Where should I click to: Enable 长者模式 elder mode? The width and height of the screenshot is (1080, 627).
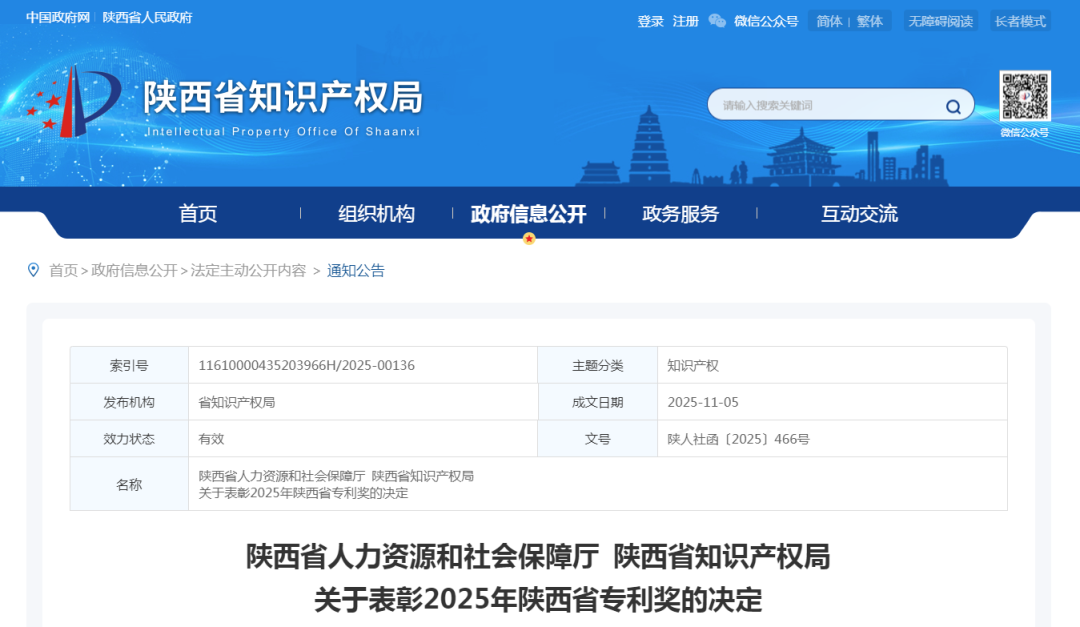click(1020, 20)
